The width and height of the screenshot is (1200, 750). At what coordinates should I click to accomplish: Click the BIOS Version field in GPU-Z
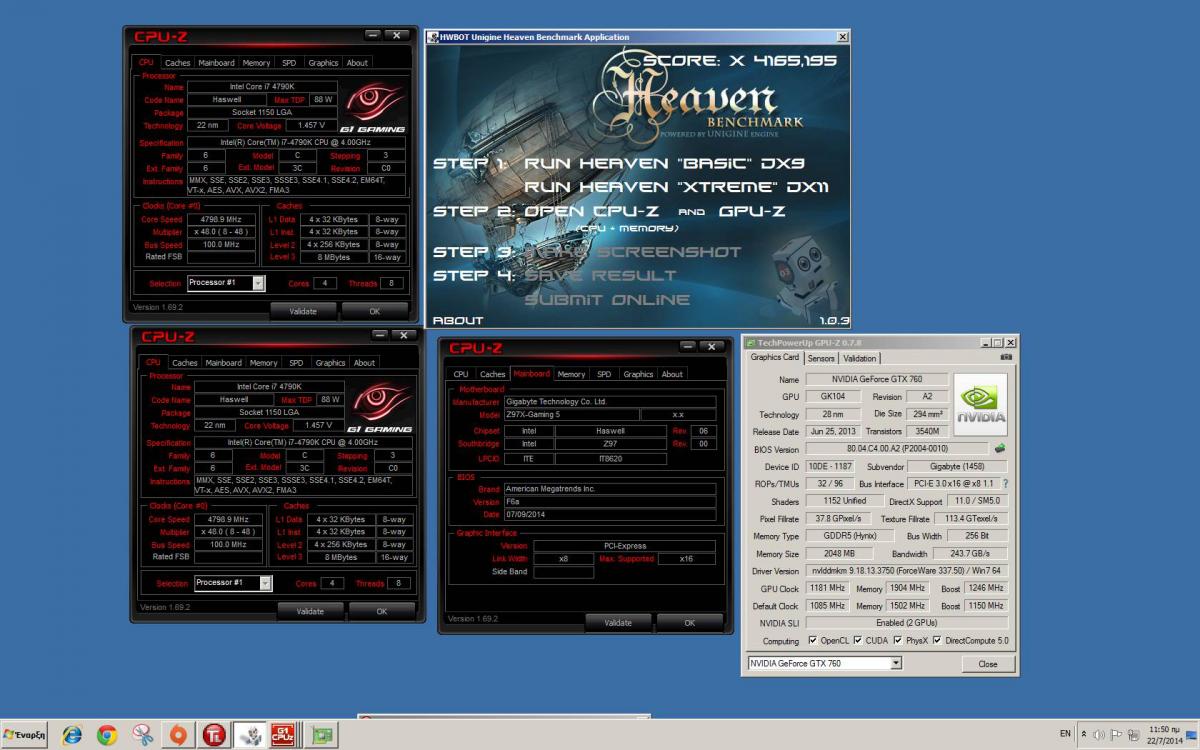point(896,449)
